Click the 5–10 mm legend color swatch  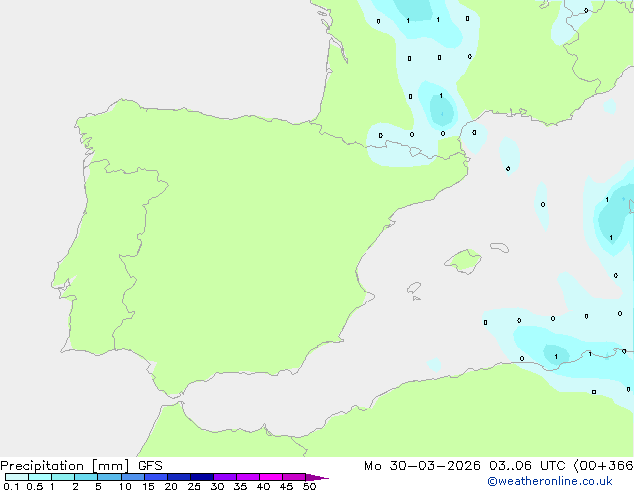[109, 477]
